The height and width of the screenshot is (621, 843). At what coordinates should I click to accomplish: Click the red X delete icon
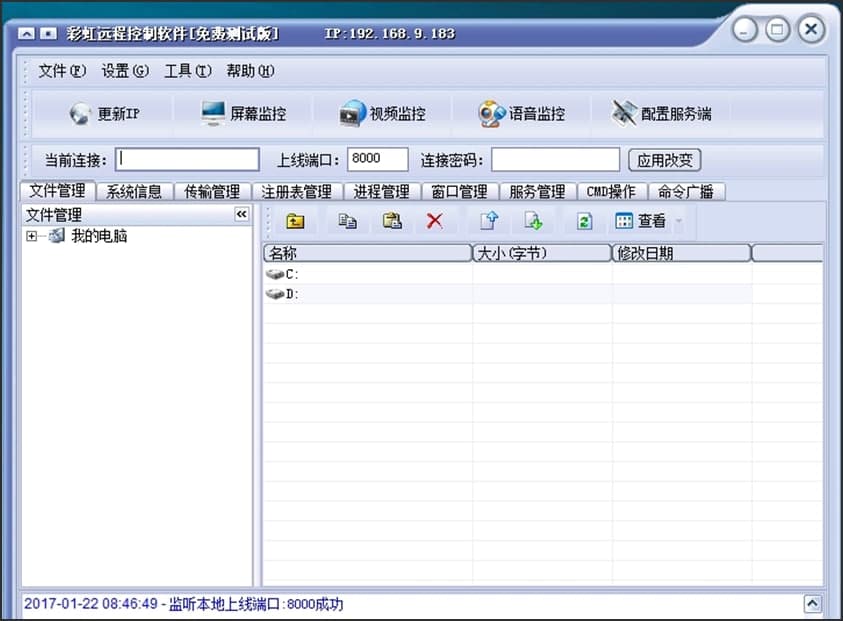point(434,221)
